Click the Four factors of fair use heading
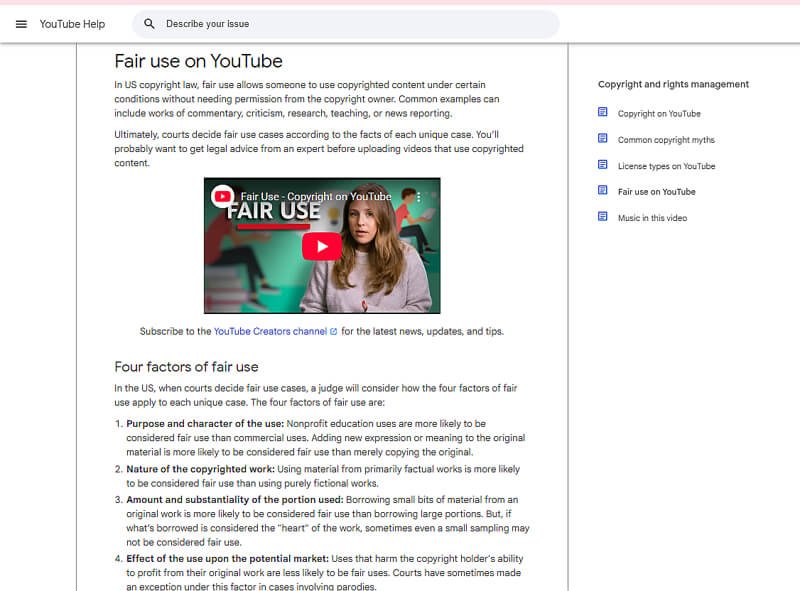The height and width of the screenshot is (591, 800). pyautogui.click(x=186, y=367)
